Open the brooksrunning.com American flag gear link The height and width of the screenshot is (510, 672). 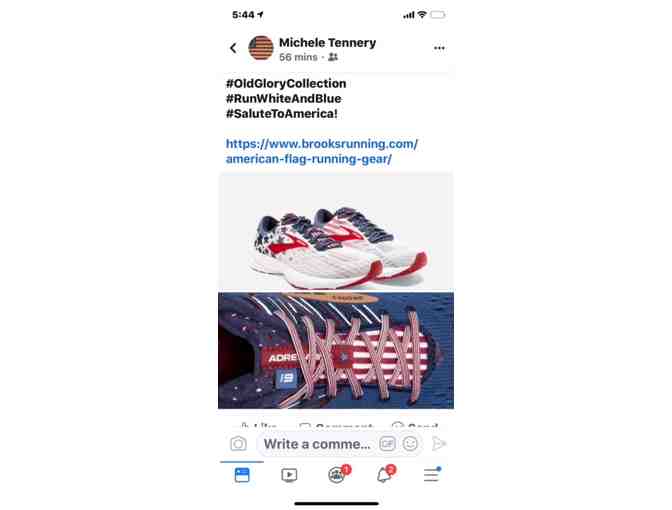coord(321,151)
